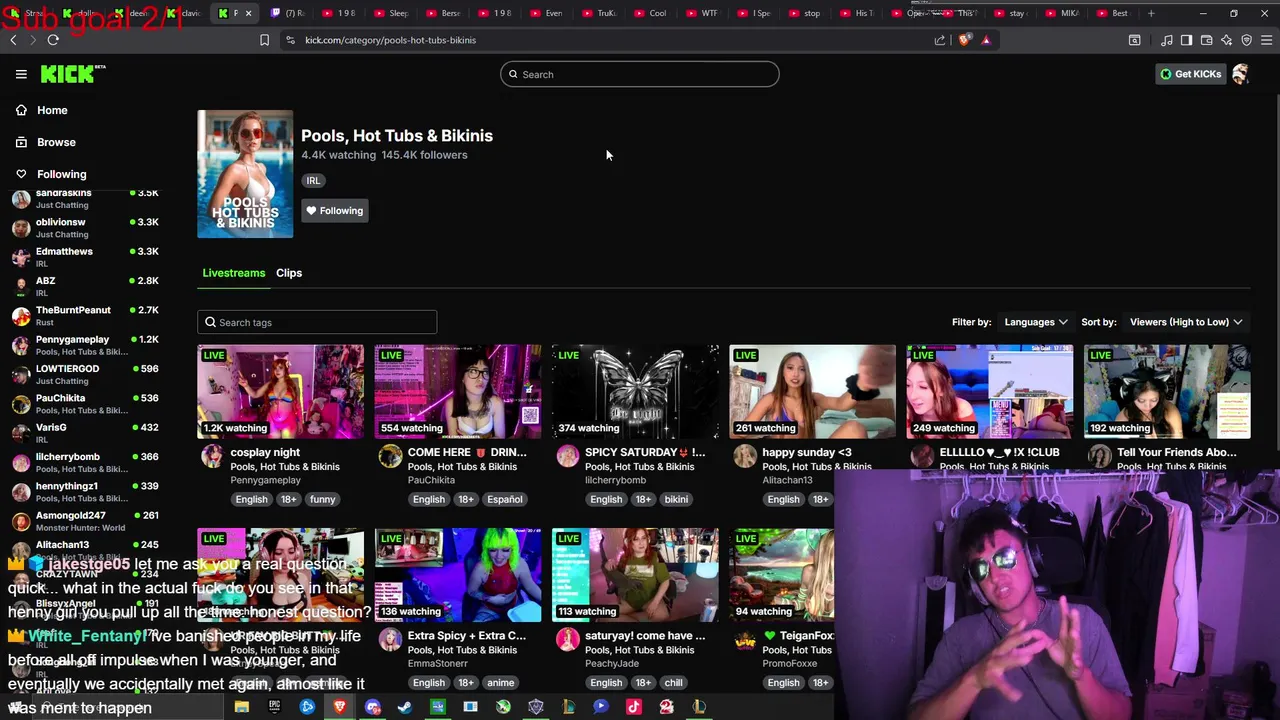This screenshot has height=720, width=1280.
Task: Open Epic Games Launcher from the taskbar
Action: 274,707
